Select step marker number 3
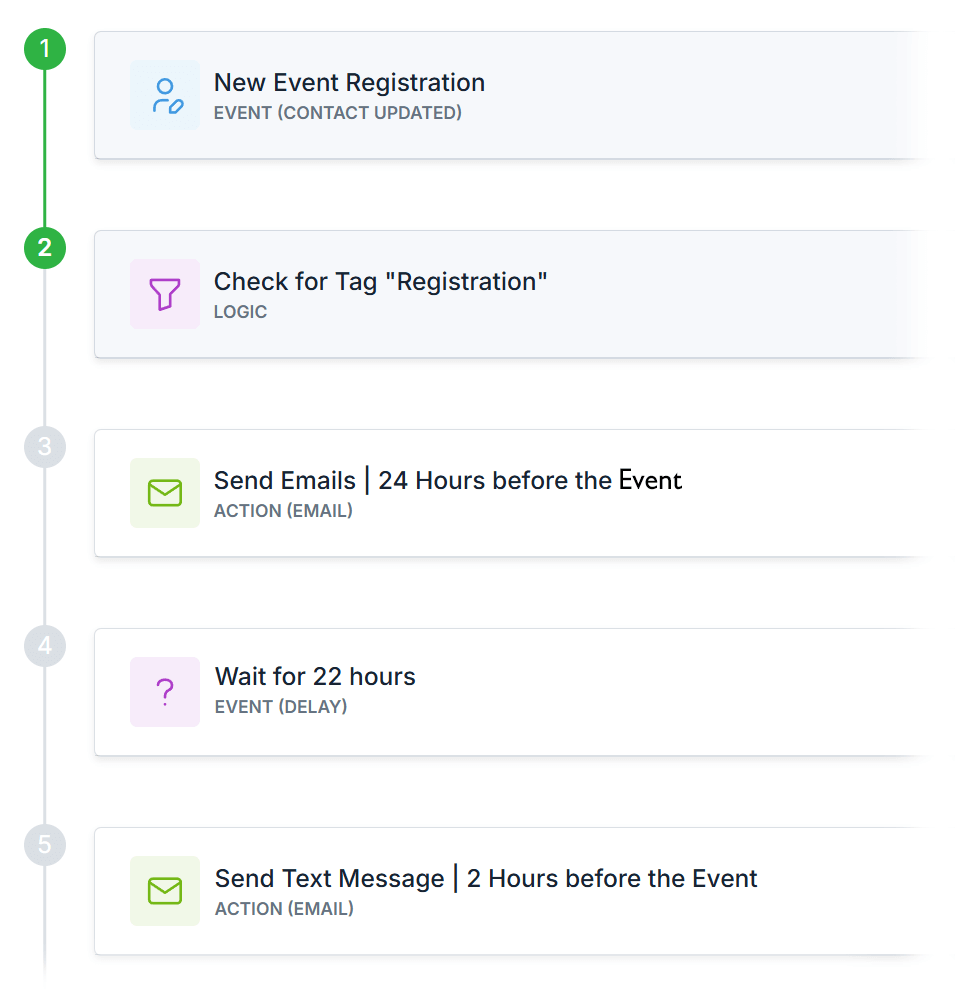Viewport: 955px width, 997px height. point(45,447)
